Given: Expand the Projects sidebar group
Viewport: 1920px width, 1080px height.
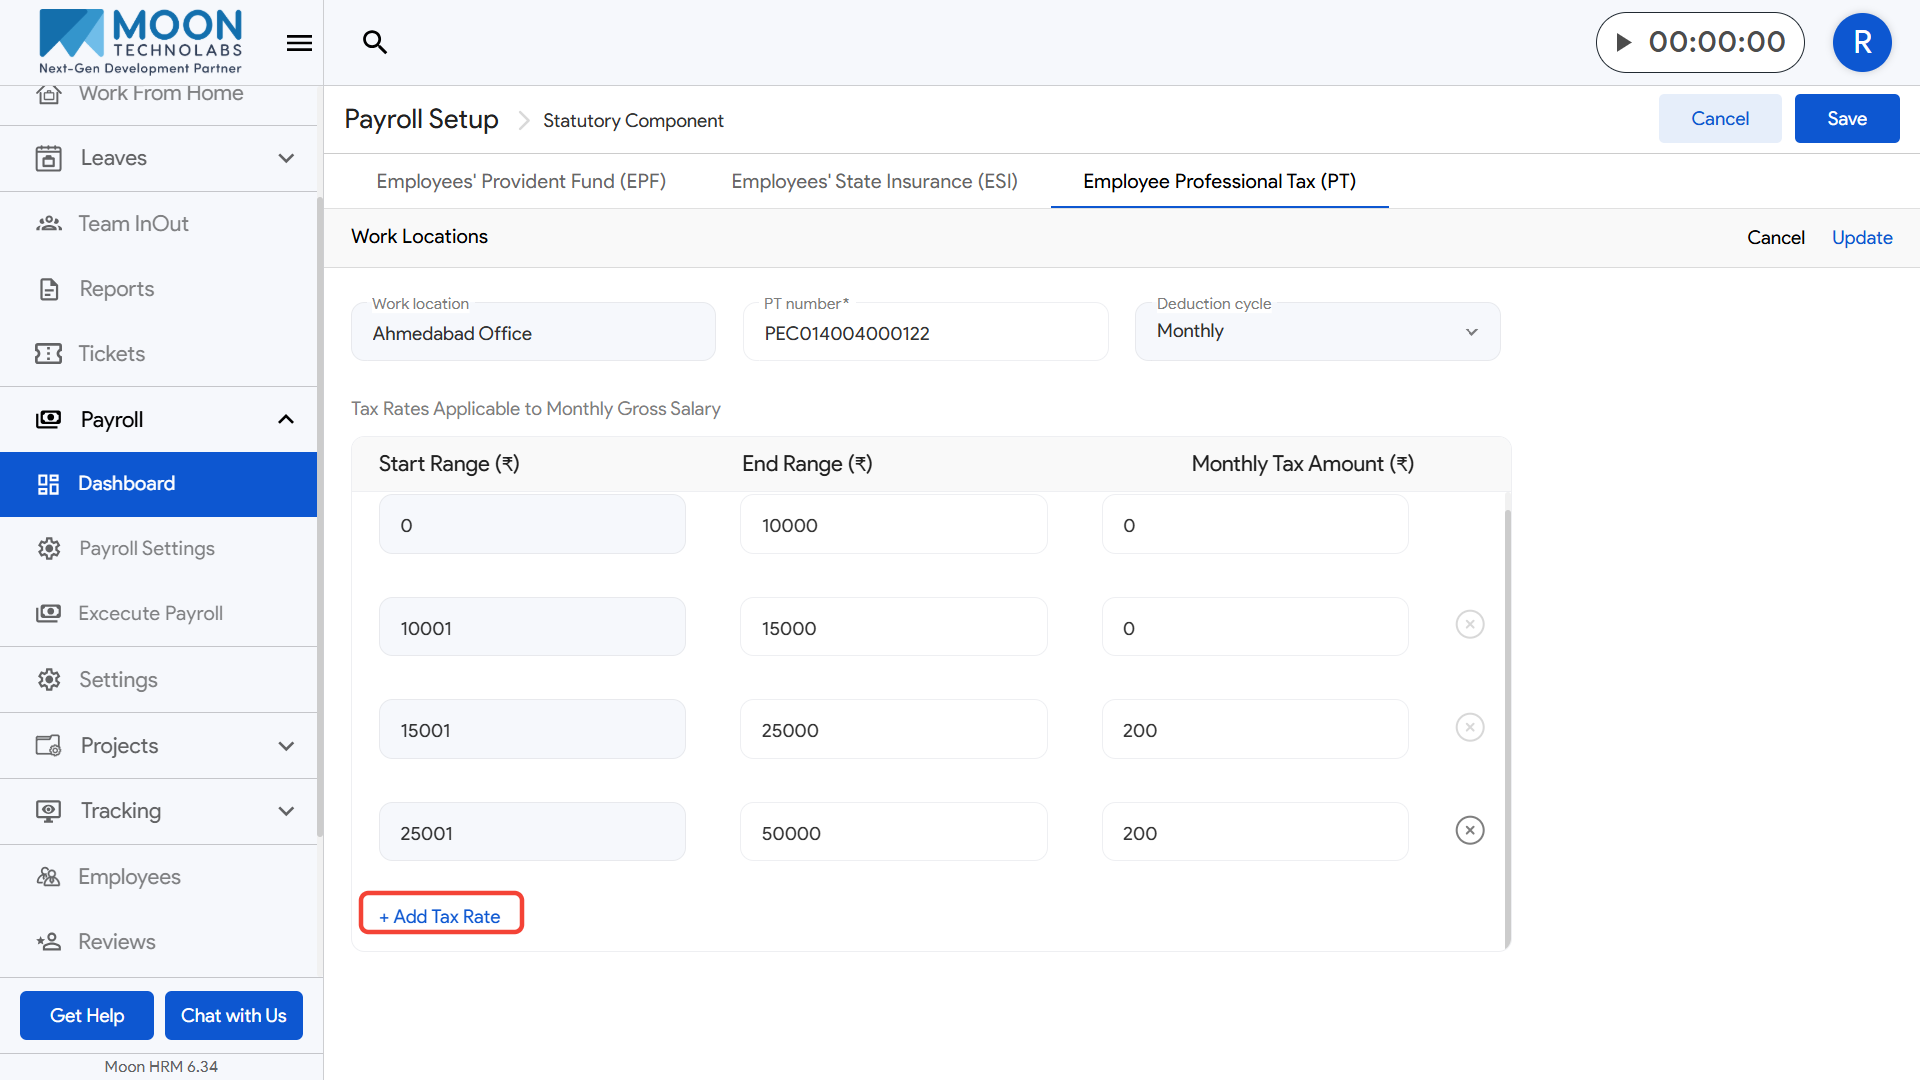Looking at the screenshot, I should click(286, 746).
